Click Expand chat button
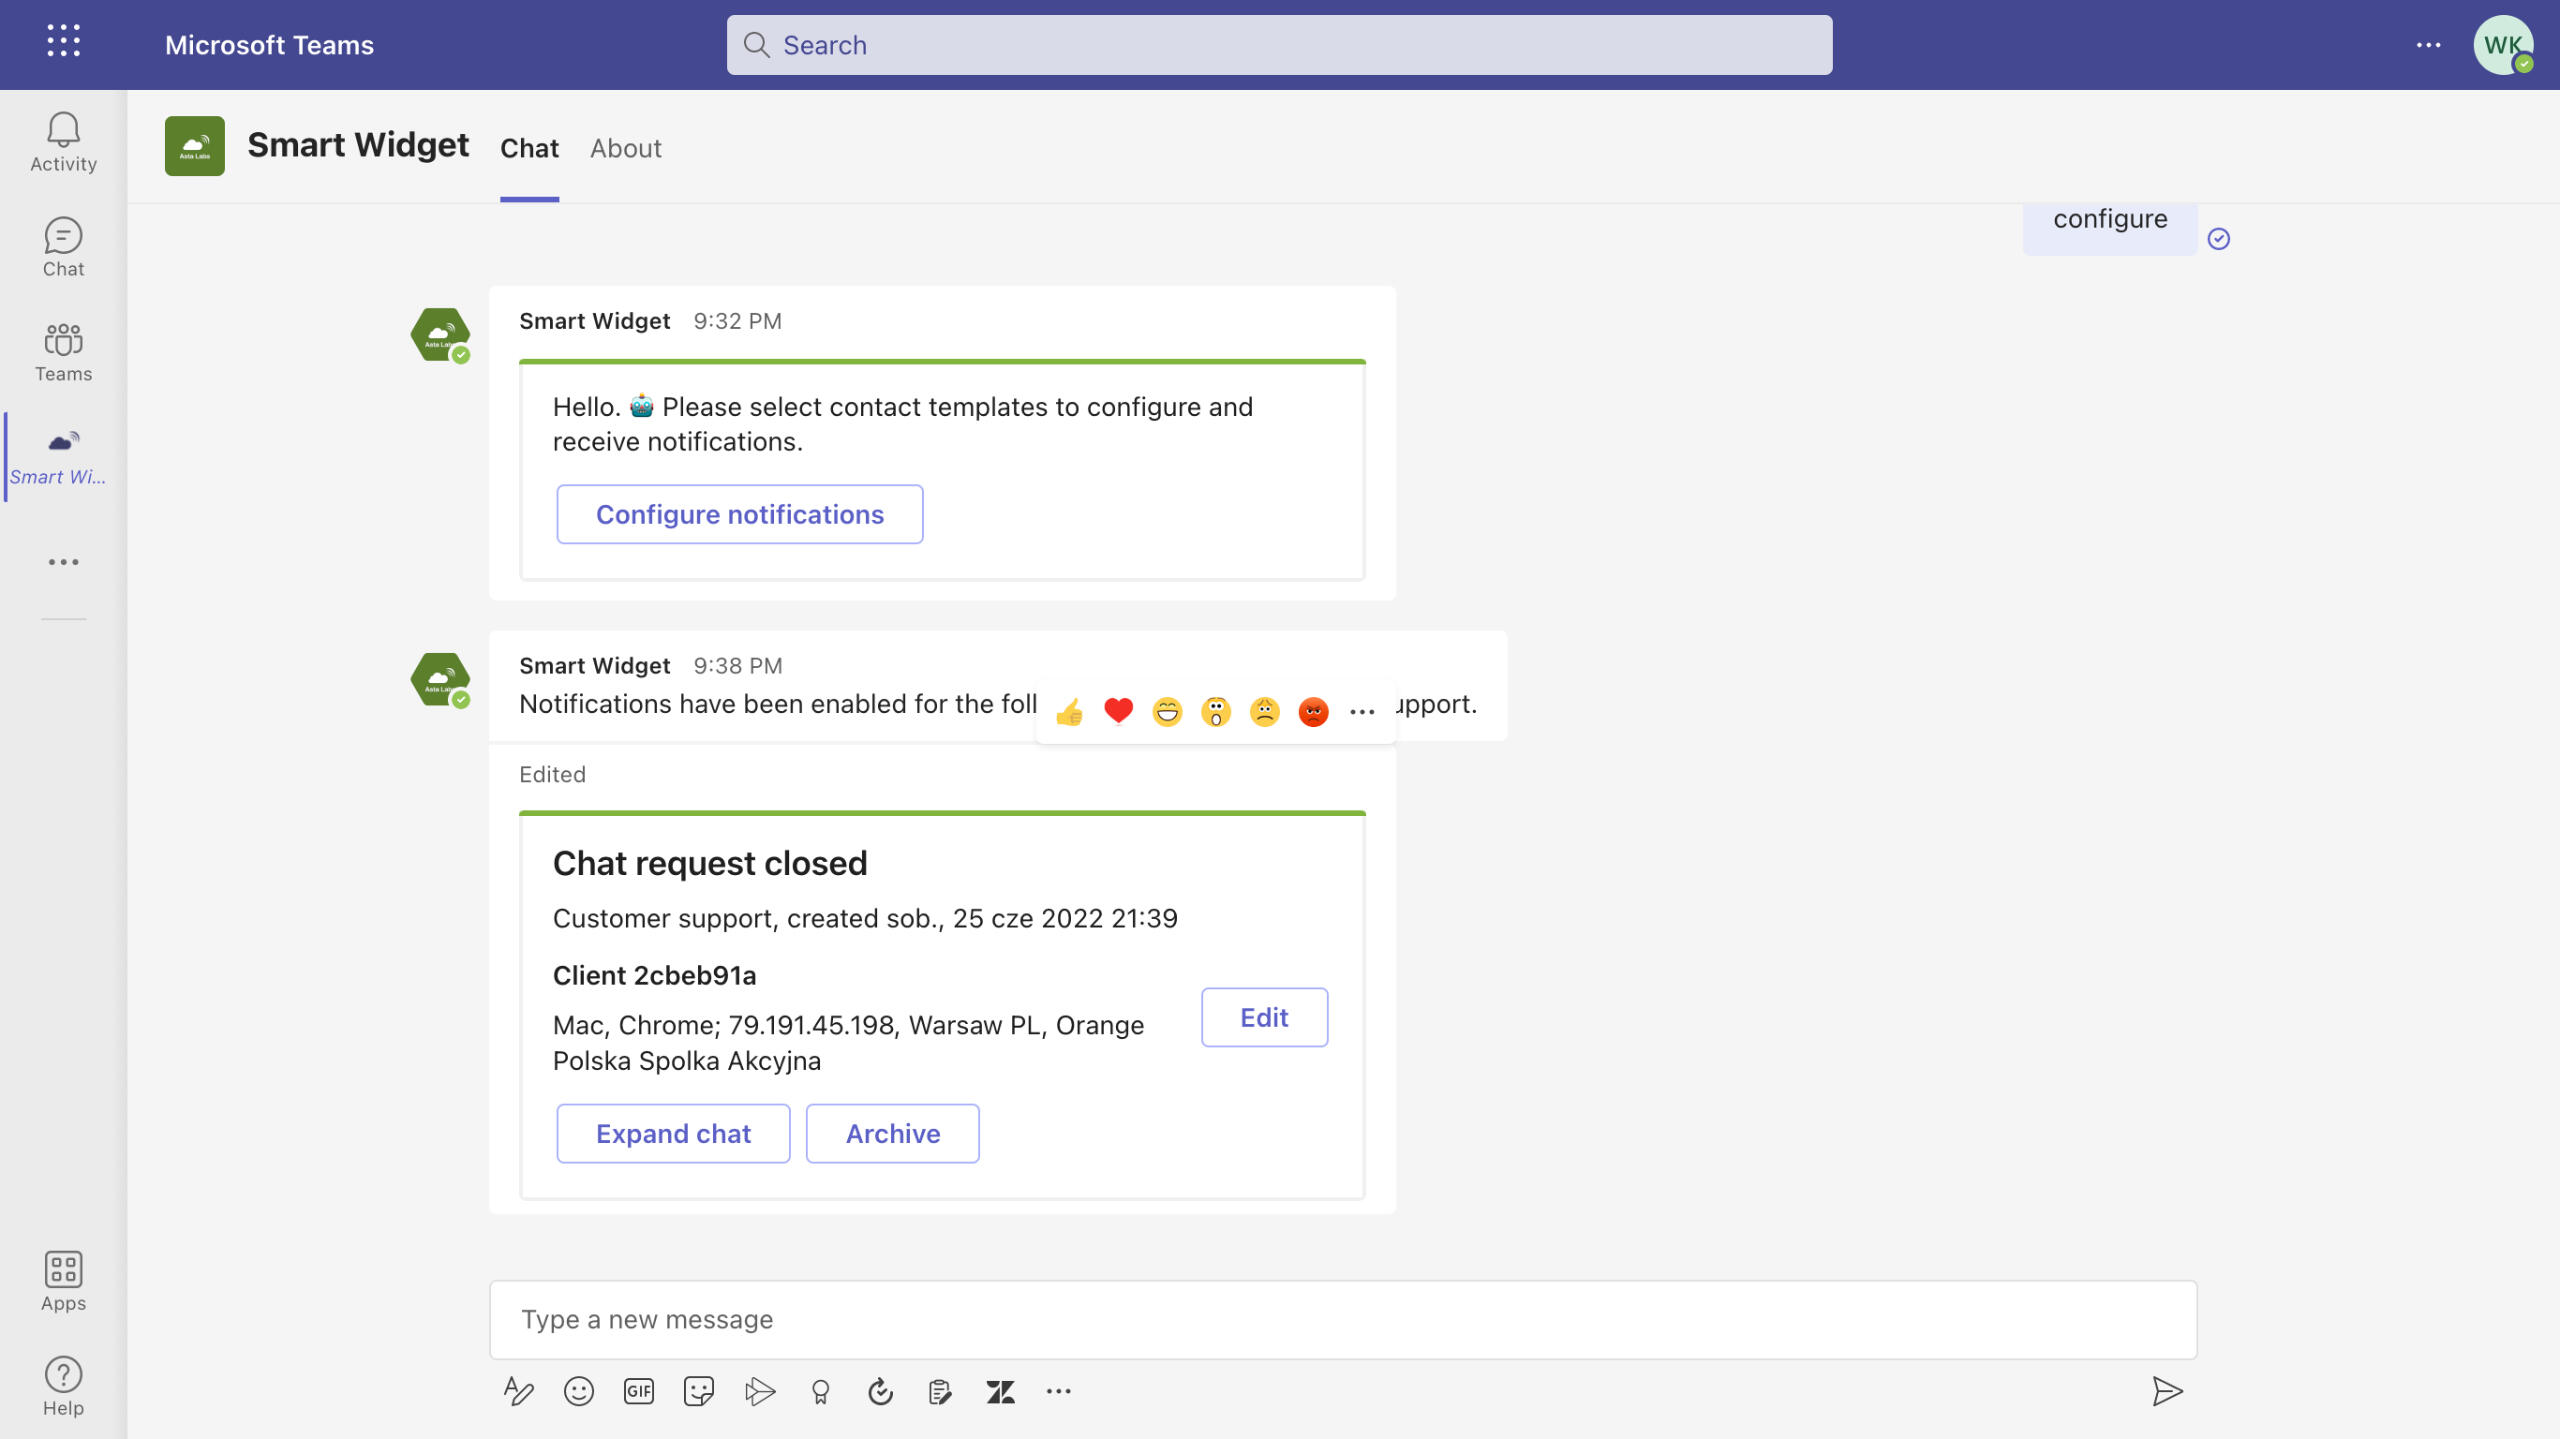The image size is (2560, 1439). 673,1133
